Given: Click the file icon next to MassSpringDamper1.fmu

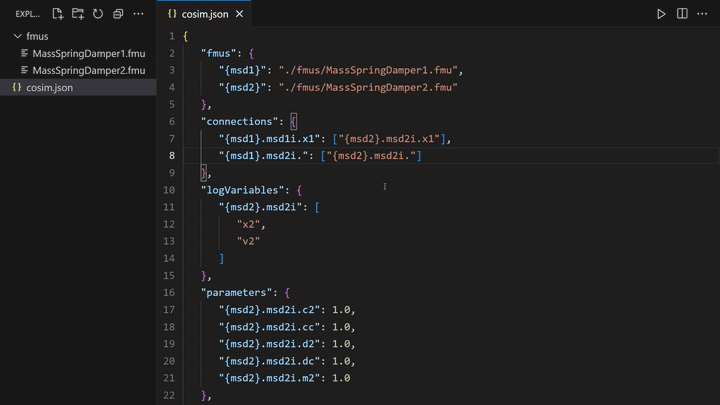Looking at the screenshot, I should pos(24,53).
